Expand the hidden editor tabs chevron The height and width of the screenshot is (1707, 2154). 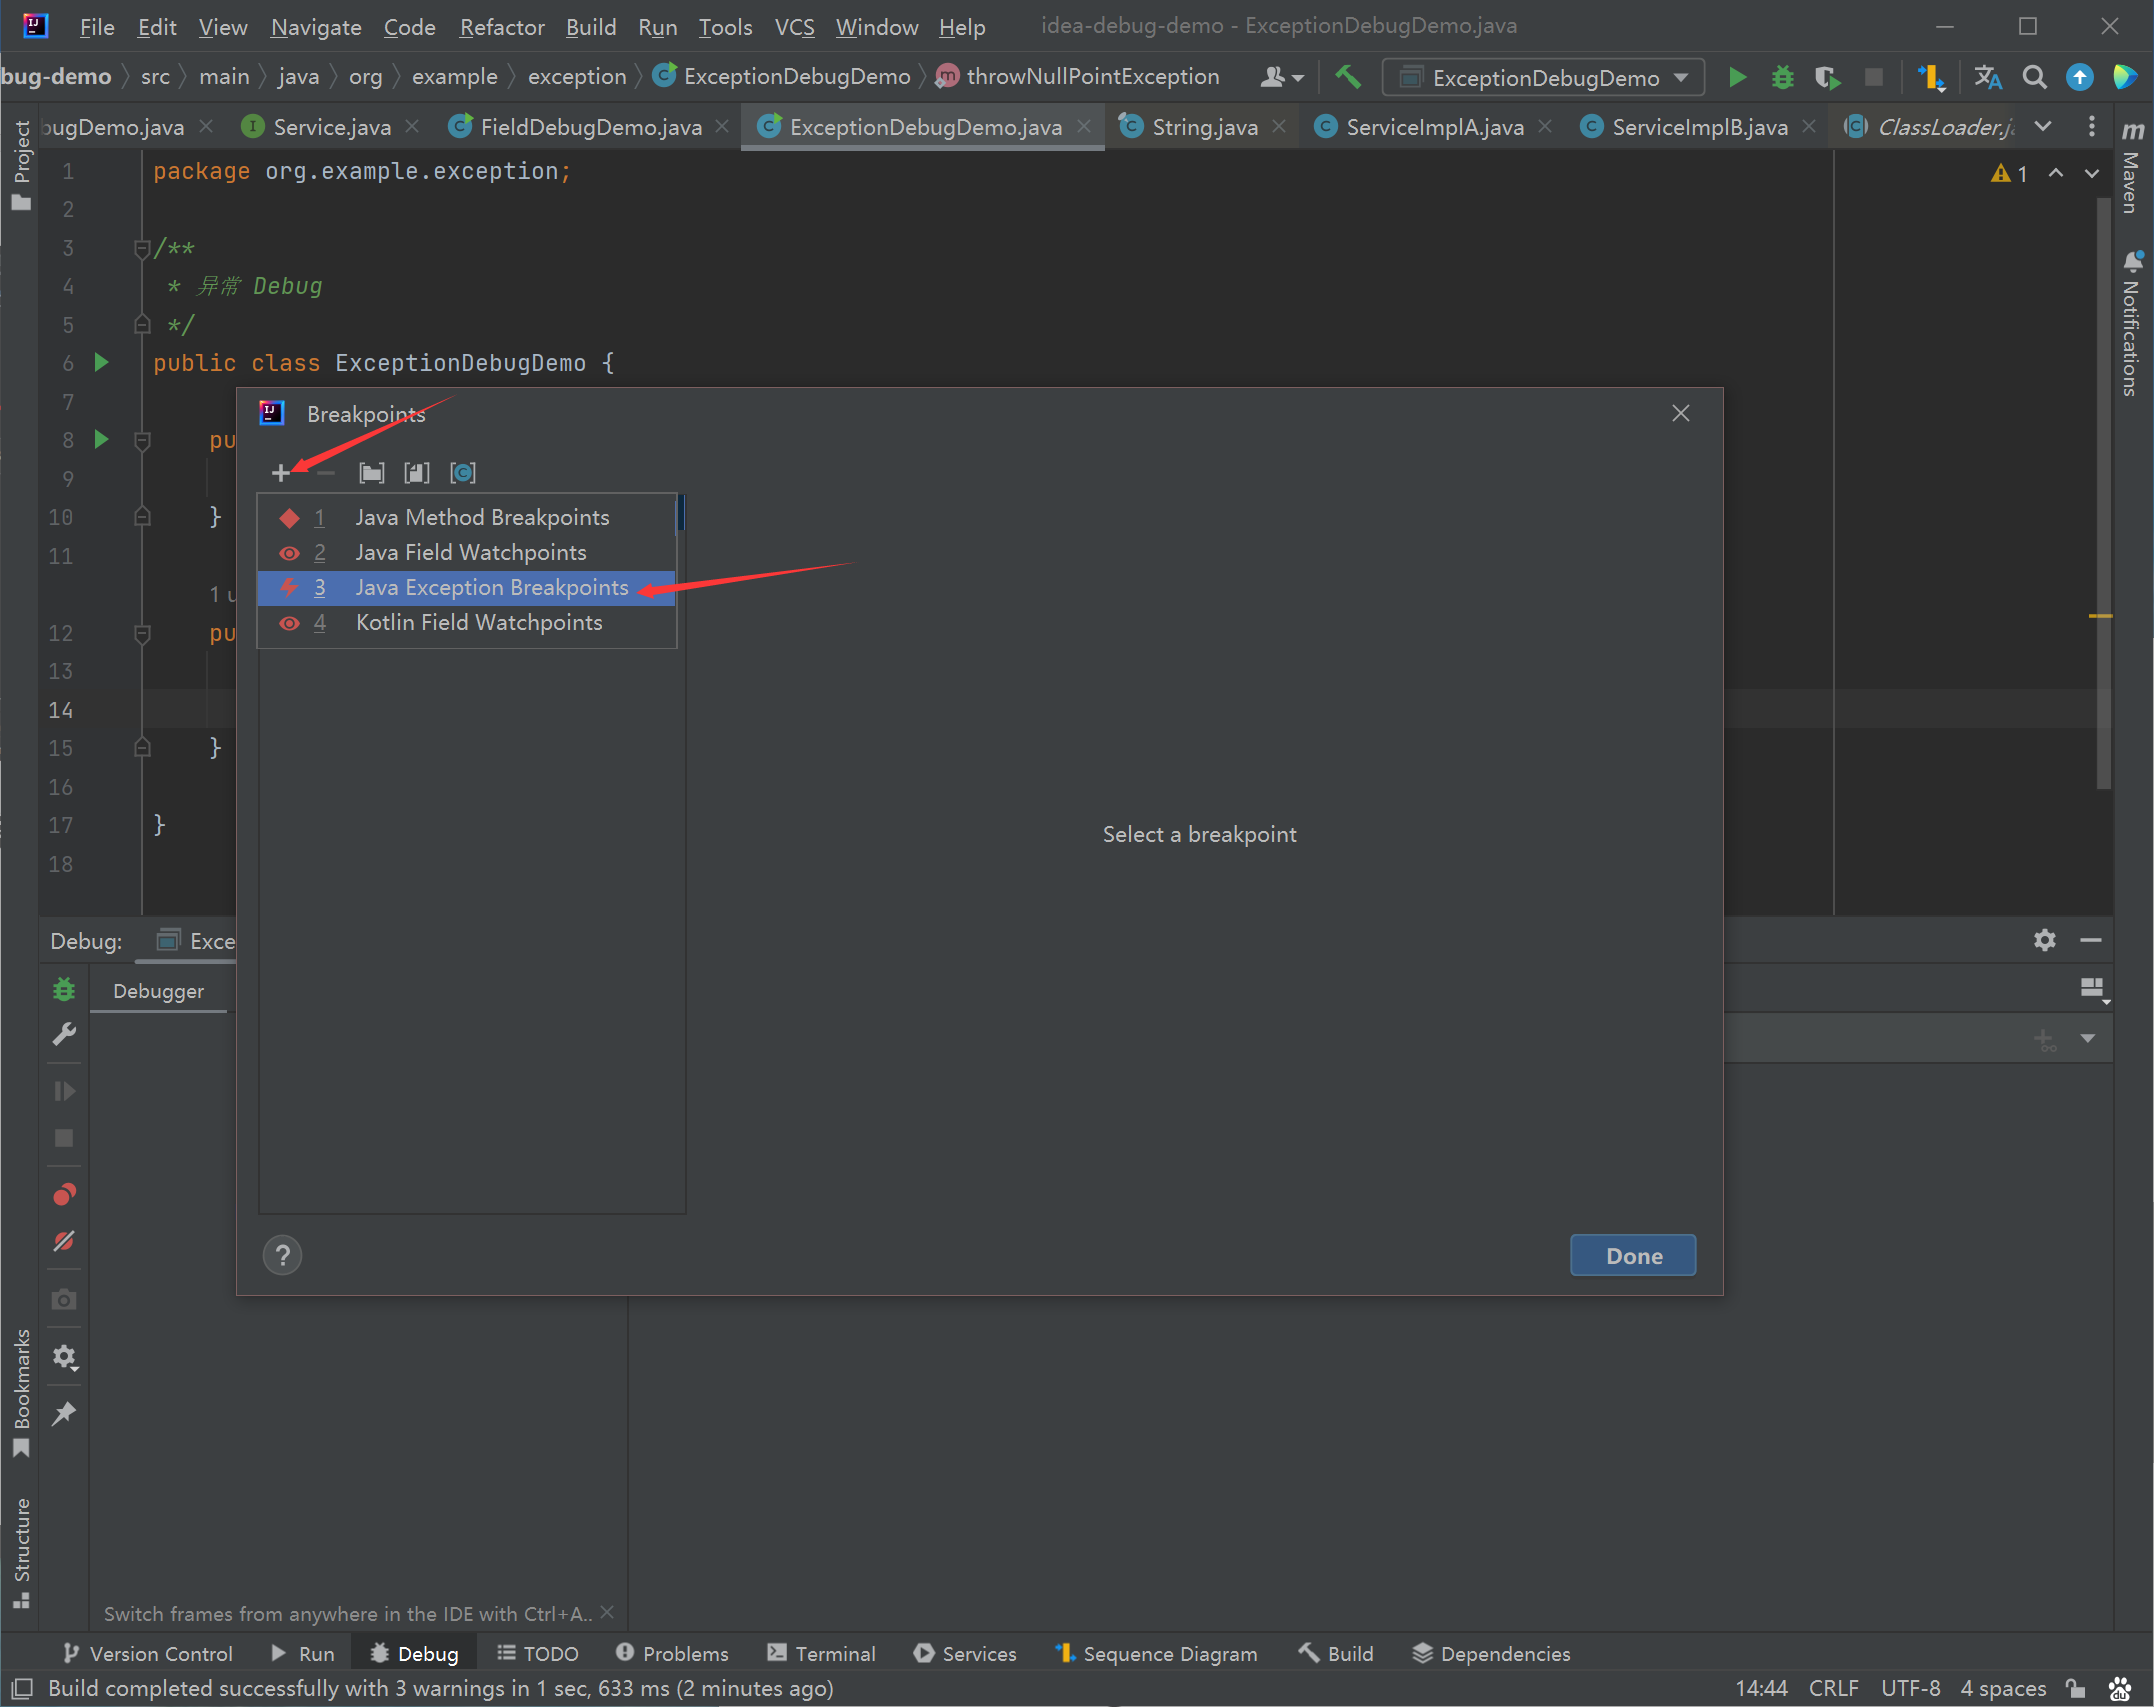click(2043, 127)
